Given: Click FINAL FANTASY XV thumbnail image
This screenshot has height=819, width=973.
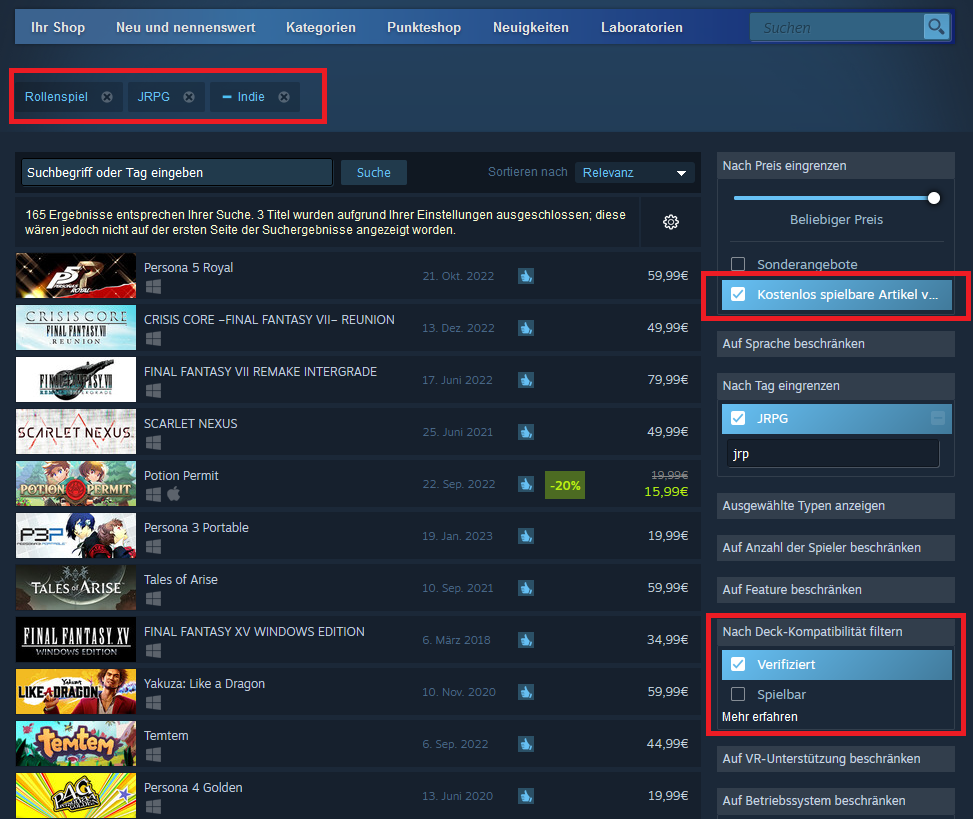Looking at the screenshot, I should pyautogui.click(x=76, y=640).
